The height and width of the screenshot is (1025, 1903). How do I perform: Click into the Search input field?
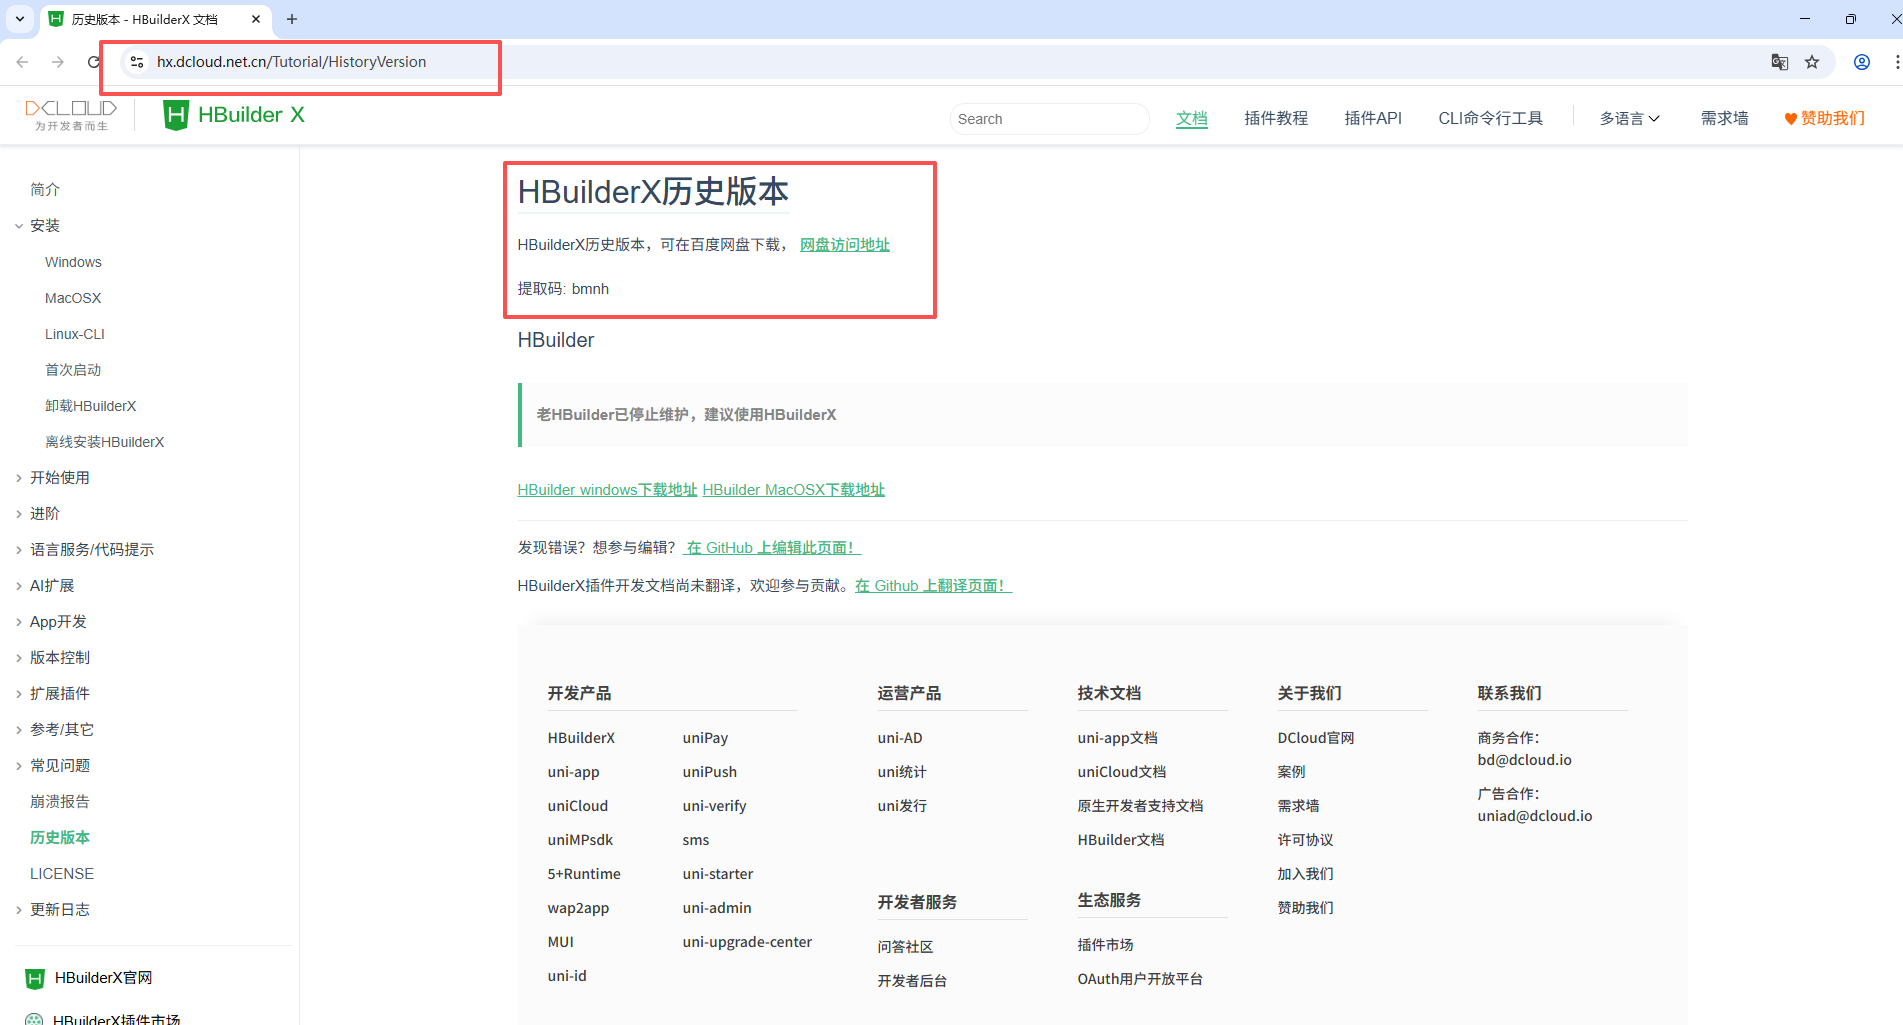(1049, 119)
